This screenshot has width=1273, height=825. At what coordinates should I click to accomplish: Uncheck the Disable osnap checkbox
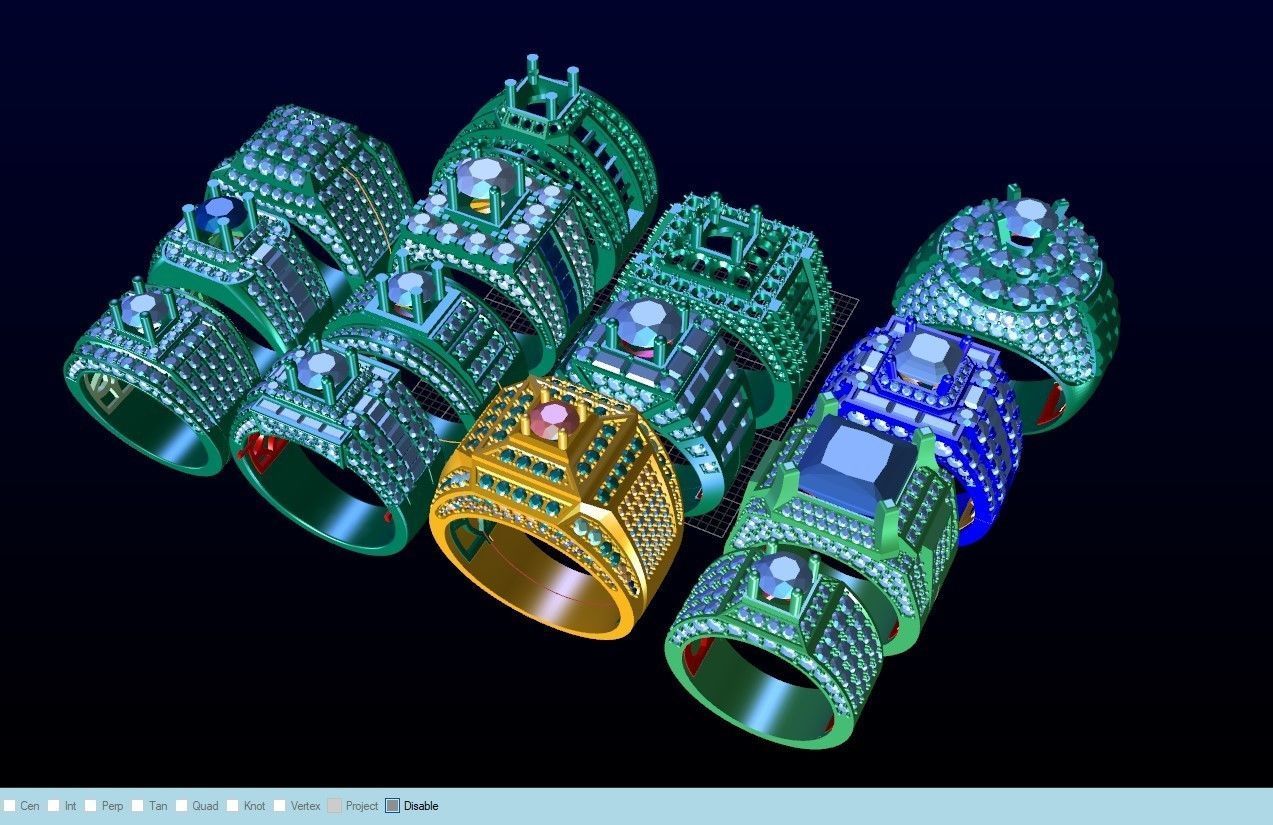coord(392,806)
